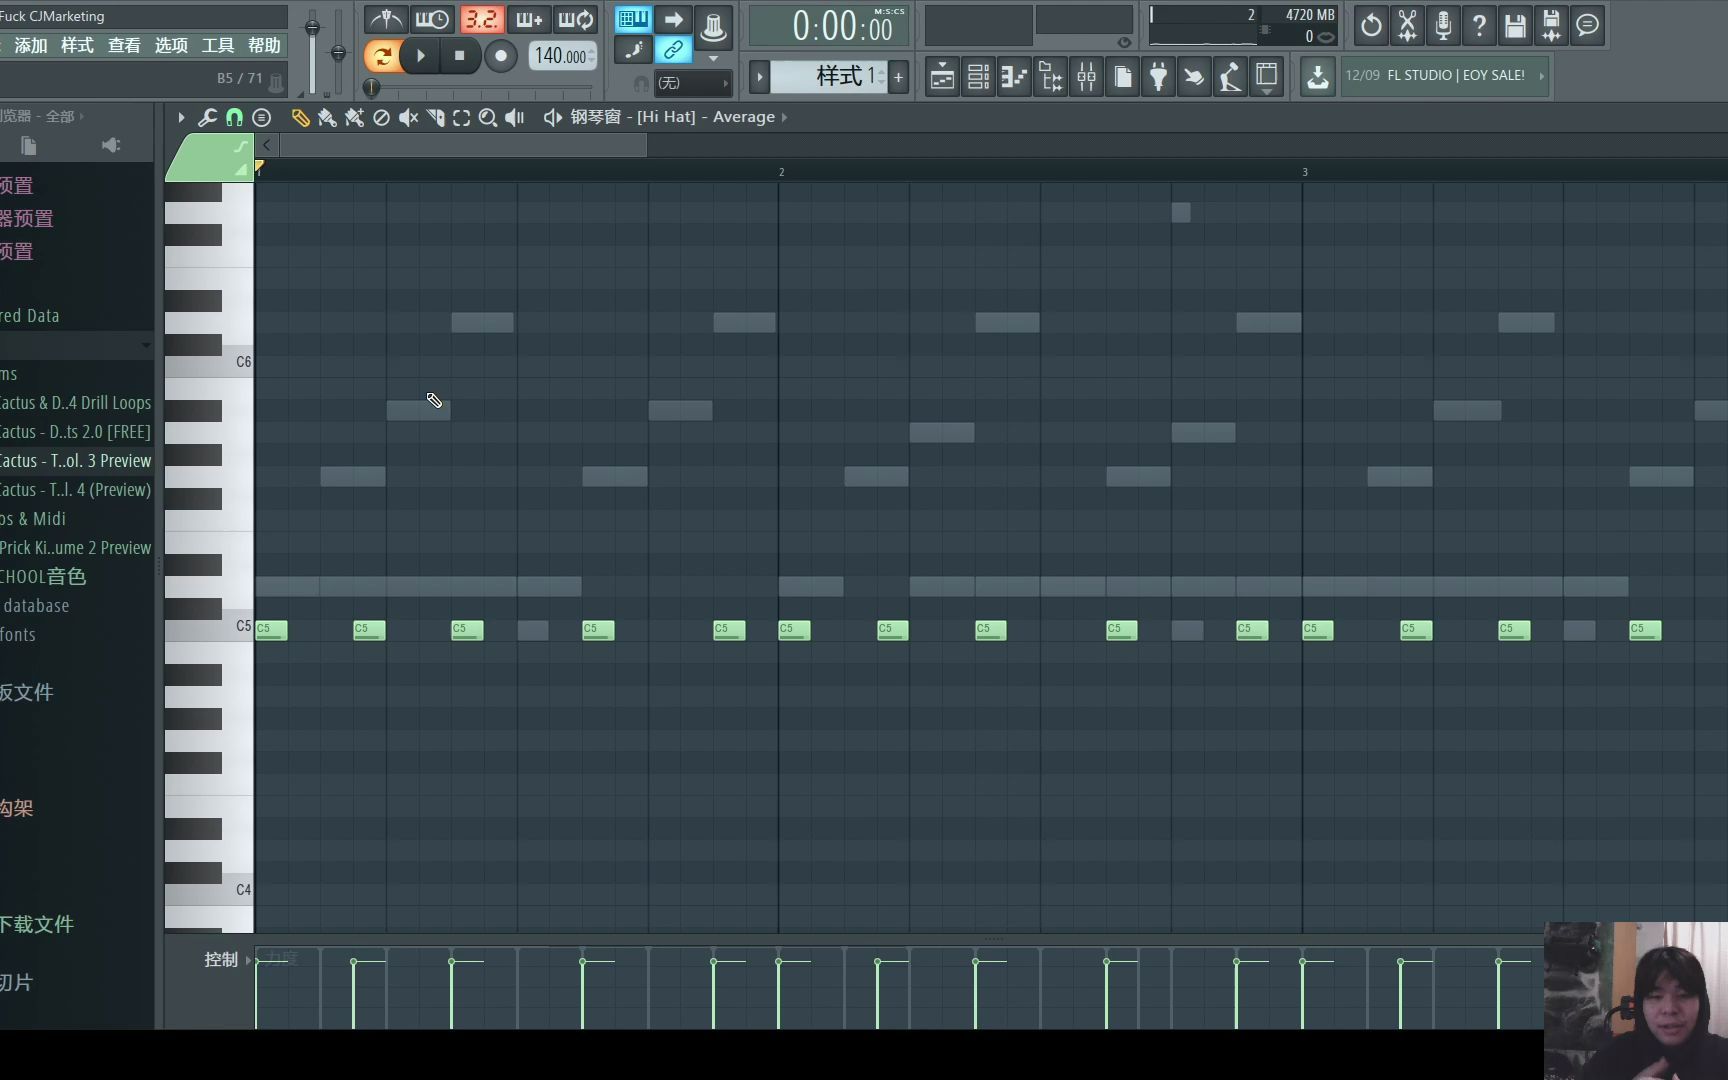The image size is (1728, 1080).
Task: Open the 工具 menu
Action: [218, 45]
